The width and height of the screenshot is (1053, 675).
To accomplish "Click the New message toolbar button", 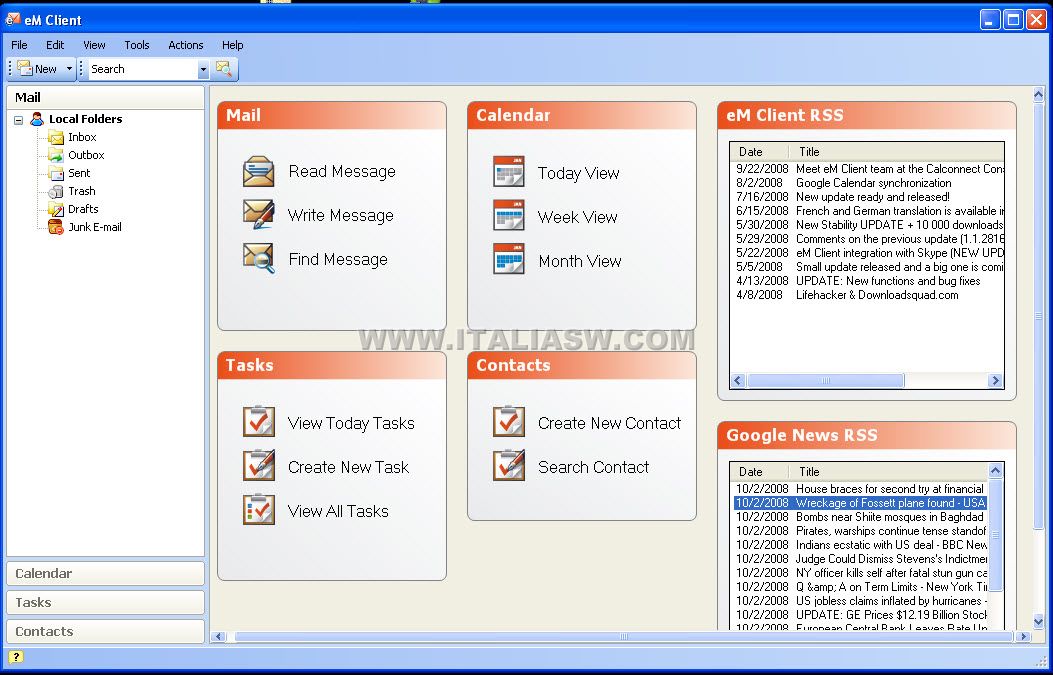I will [38, 69].
